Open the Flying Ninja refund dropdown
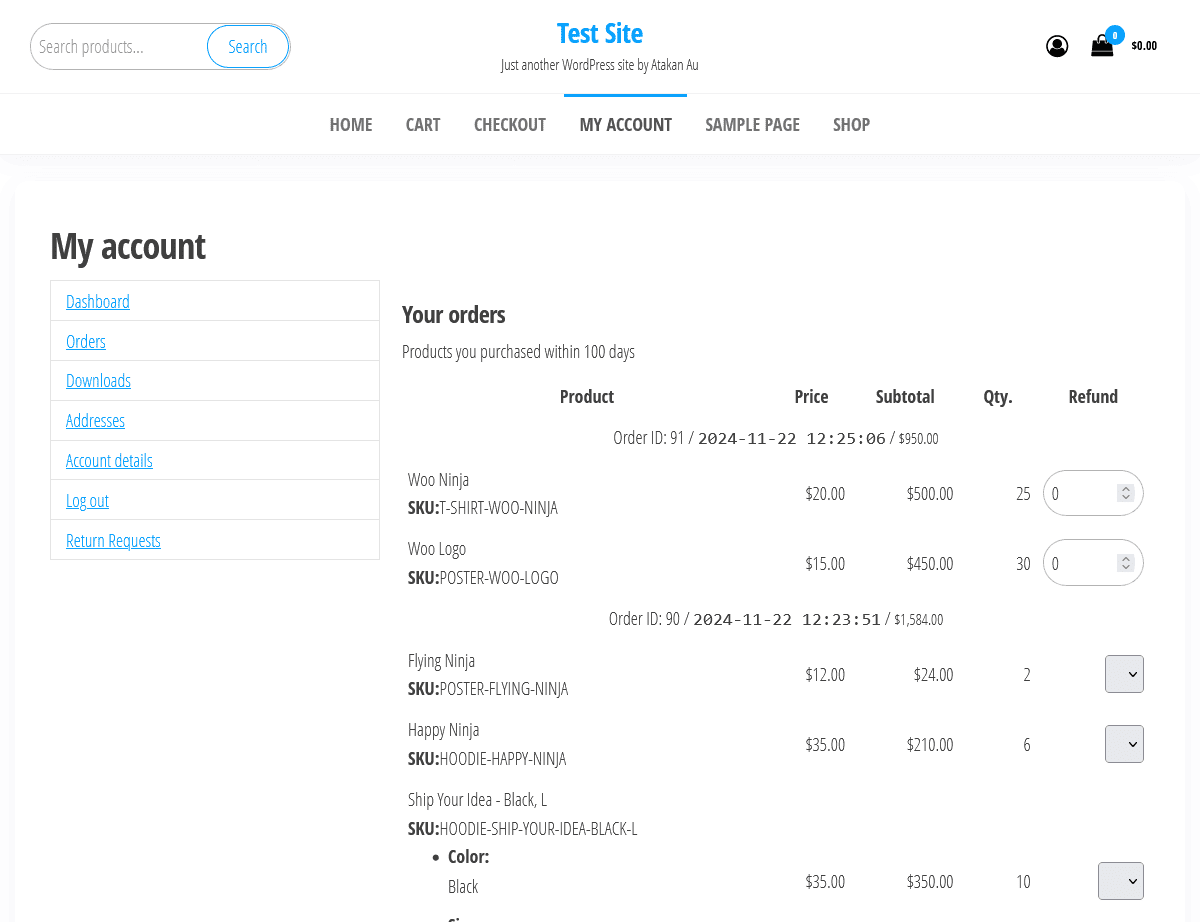Image resolution: width=1200 pixels, height=922 pixels. 1124,674
